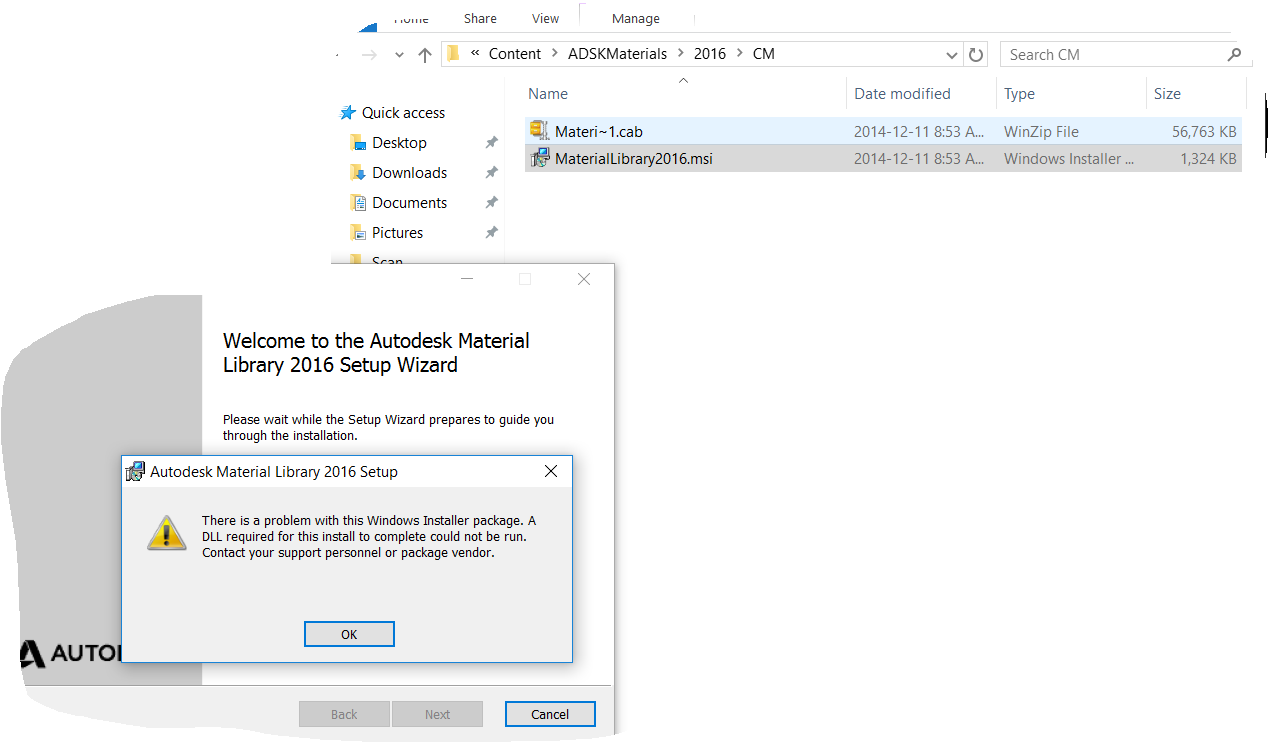The width and height of the screenshot is (1268, 743).
Task: Click the Desktop folder icon
Action: click(358, 143)
